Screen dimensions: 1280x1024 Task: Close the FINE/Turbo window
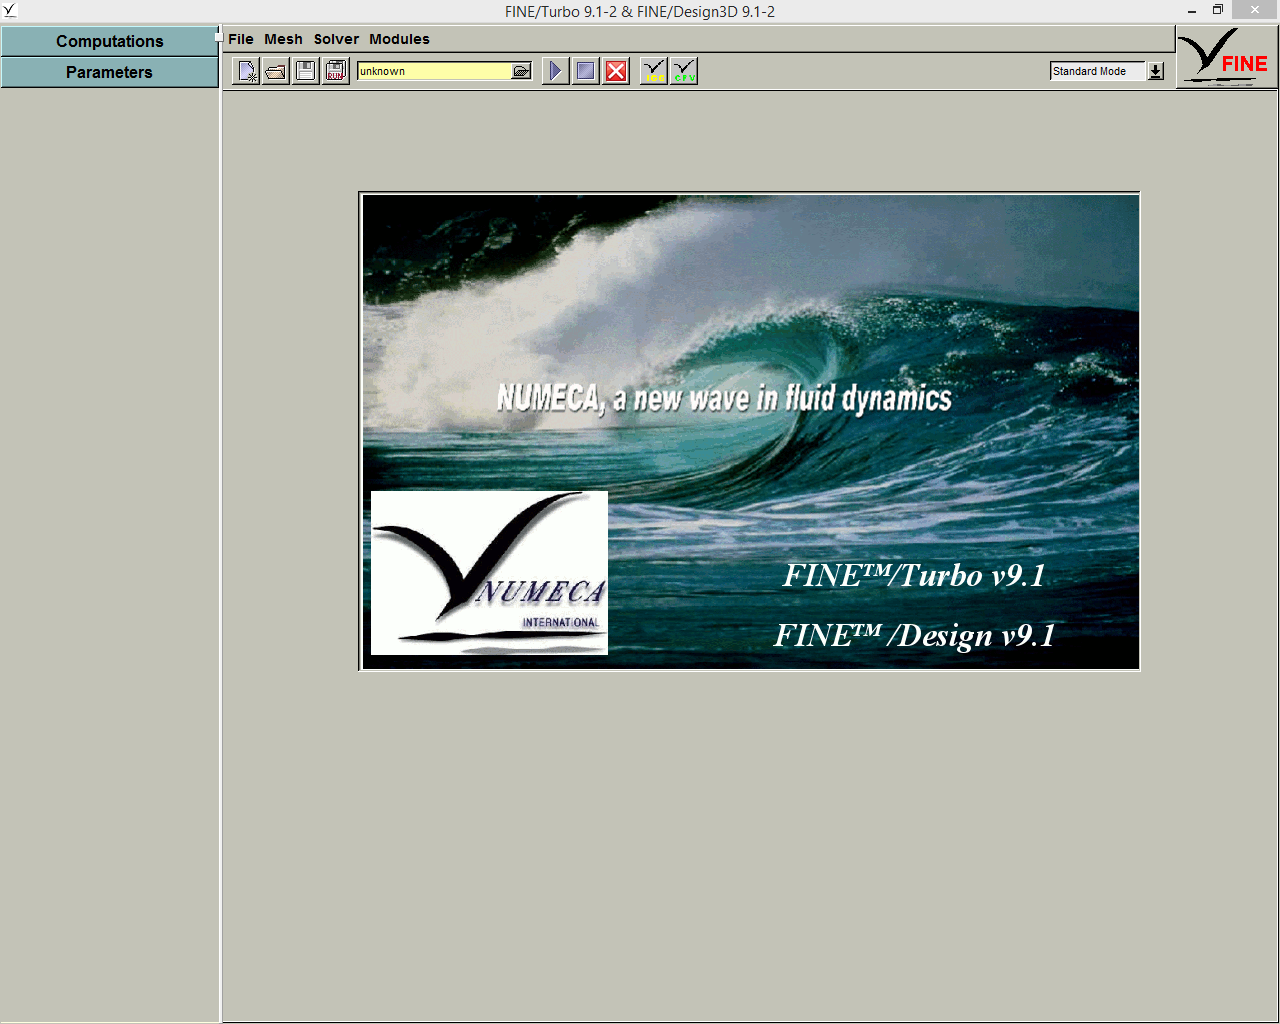[1255, 10]
